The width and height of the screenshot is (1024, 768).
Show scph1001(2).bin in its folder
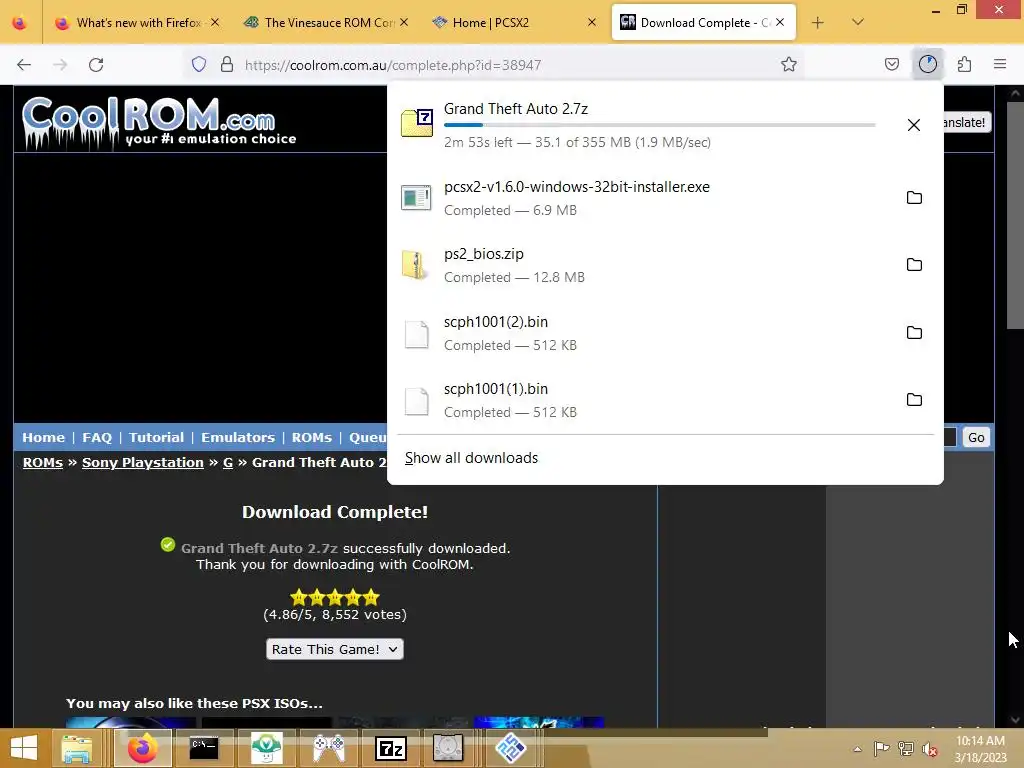point(914,332)
